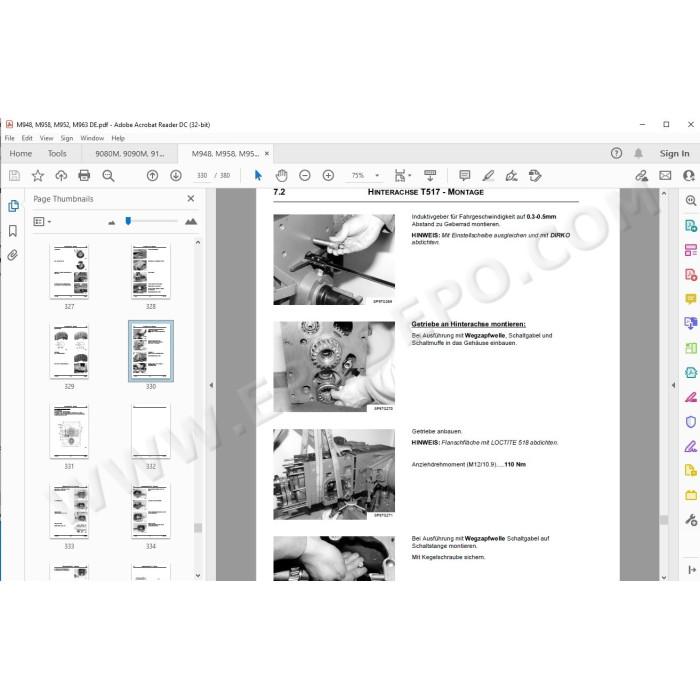The height and width of the screenshot is (700, 700).
Task: Open the Edit menu
Action: pos(27,138)
